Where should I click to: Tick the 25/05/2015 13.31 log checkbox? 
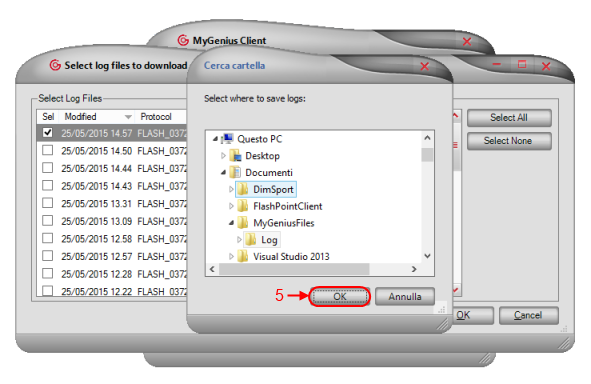pos(47,203)
